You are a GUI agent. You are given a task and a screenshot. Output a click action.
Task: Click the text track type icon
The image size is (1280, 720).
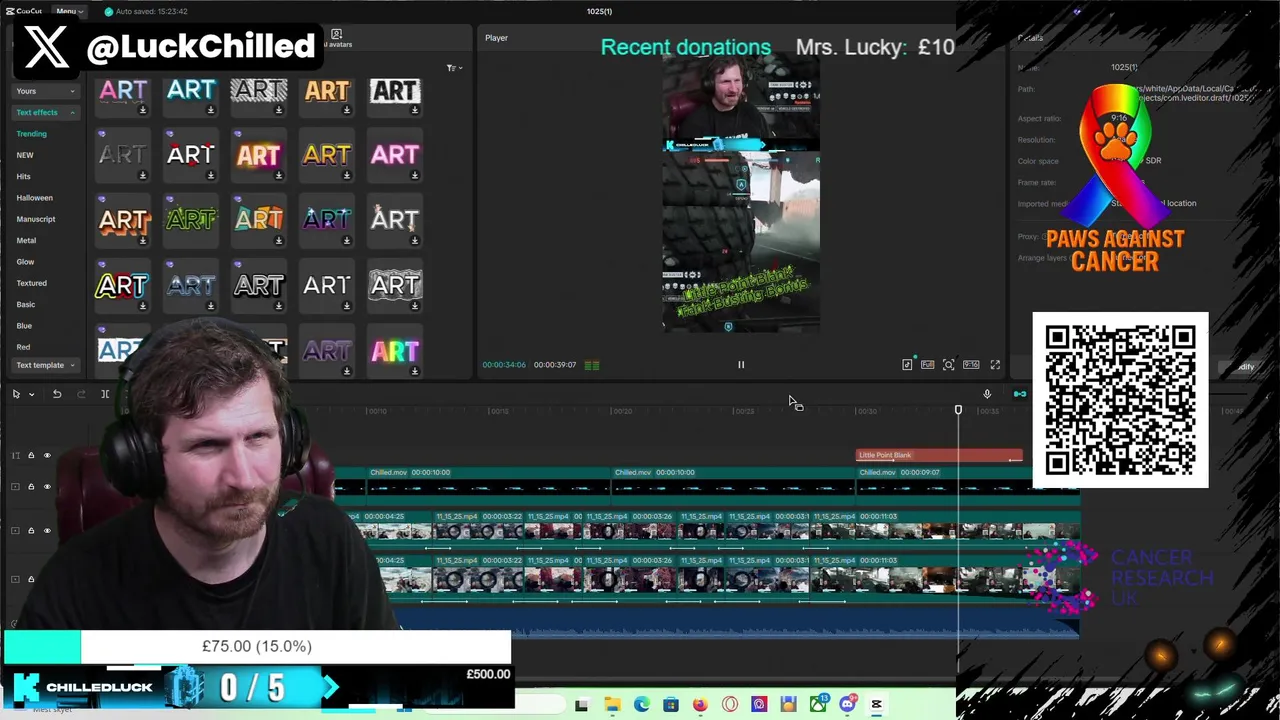coord(15,456)
